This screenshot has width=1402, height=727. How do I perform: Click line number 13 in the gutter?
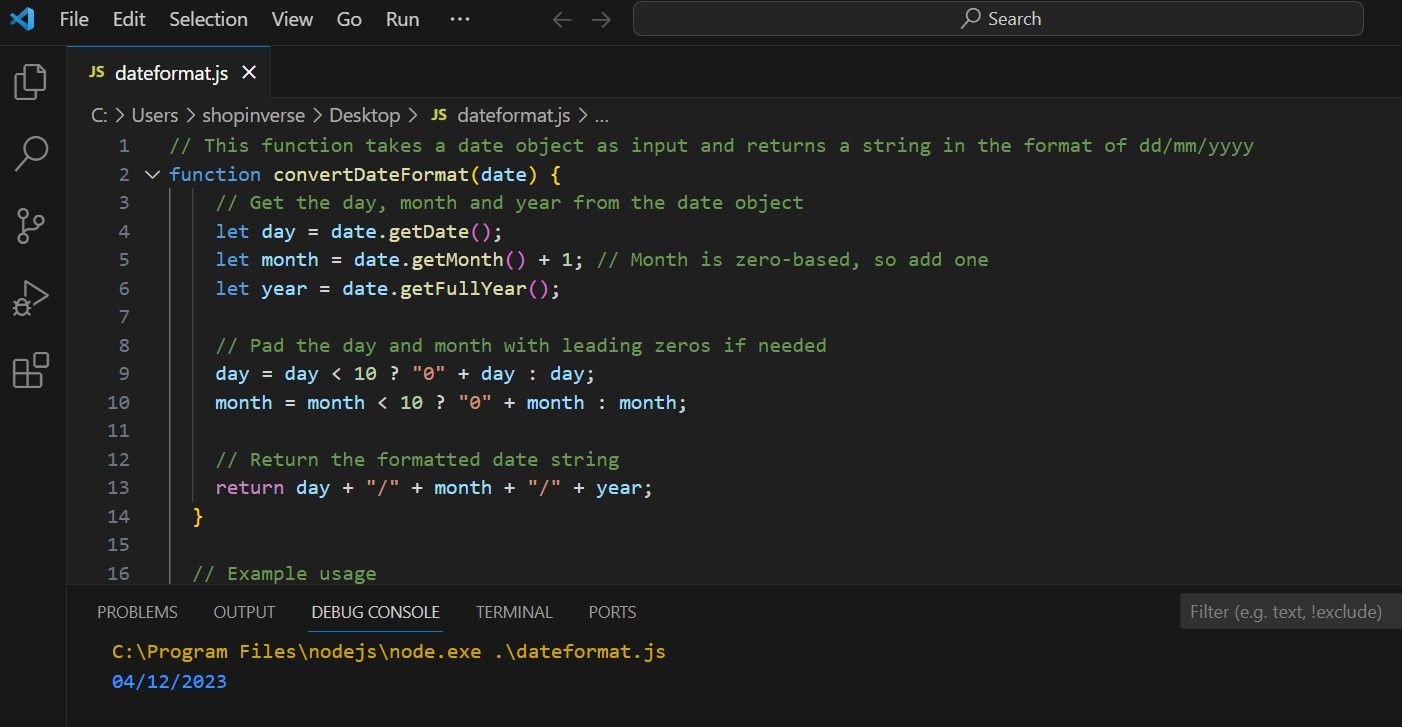point(118,488)
